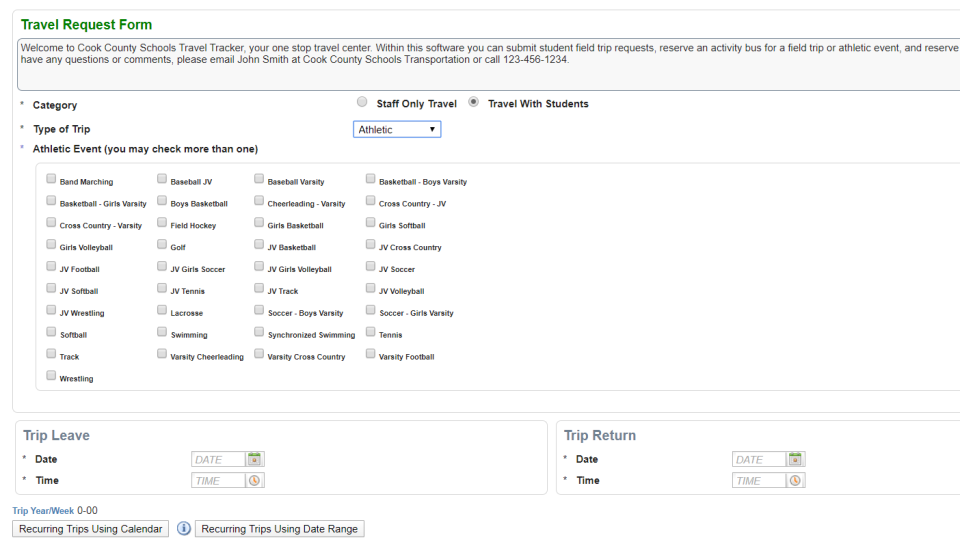Check Basketball - Boys Varsity checkbox

coord(370,179)
